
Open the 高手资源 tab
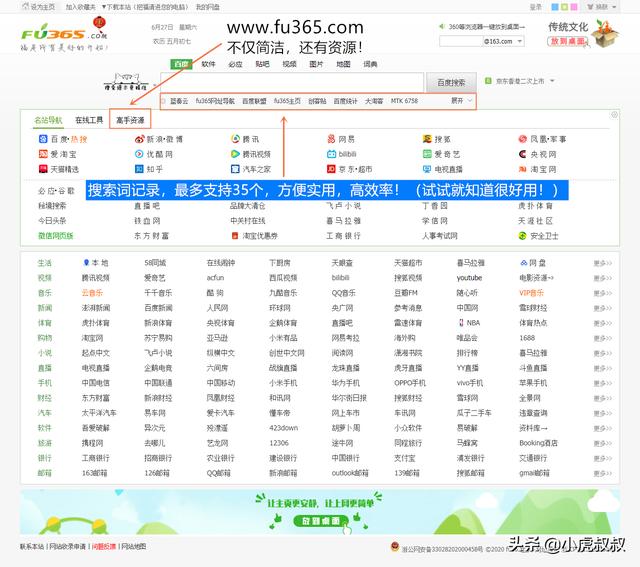pyautogui.click(x=130, y=120)
